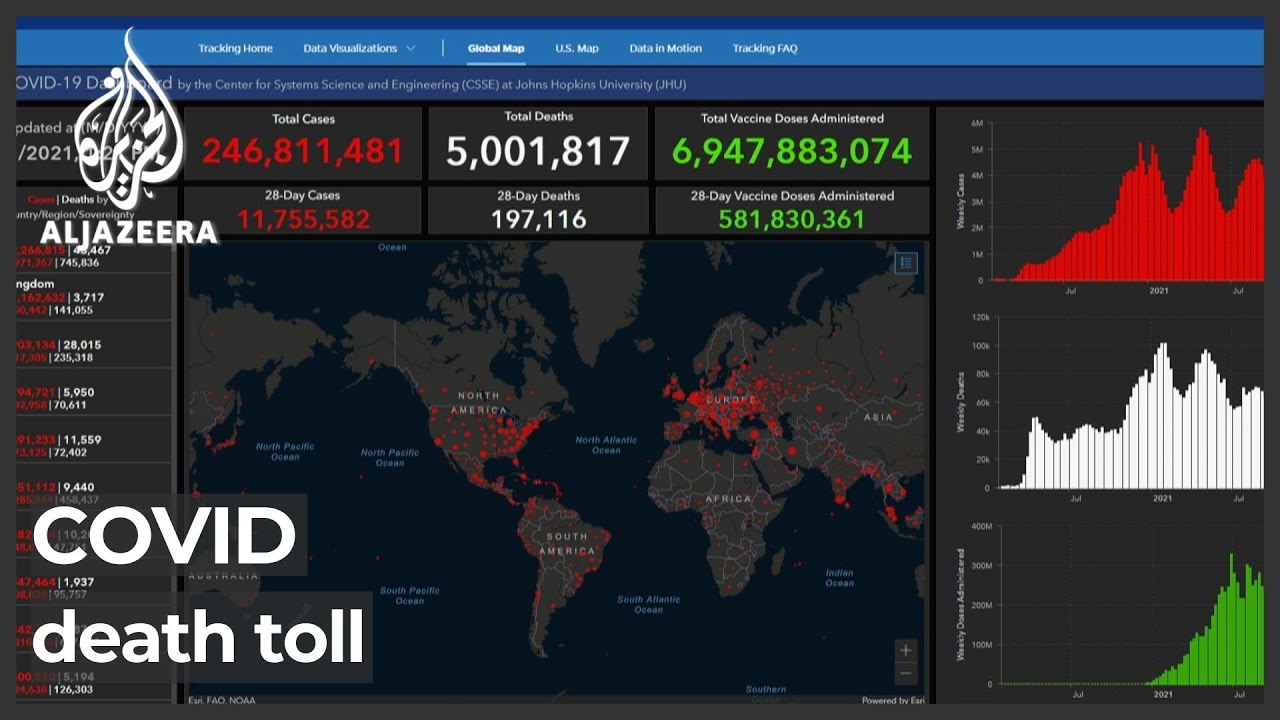
Task: Click the 28-Day Deaths value 197,116
Action: [538, 219]
